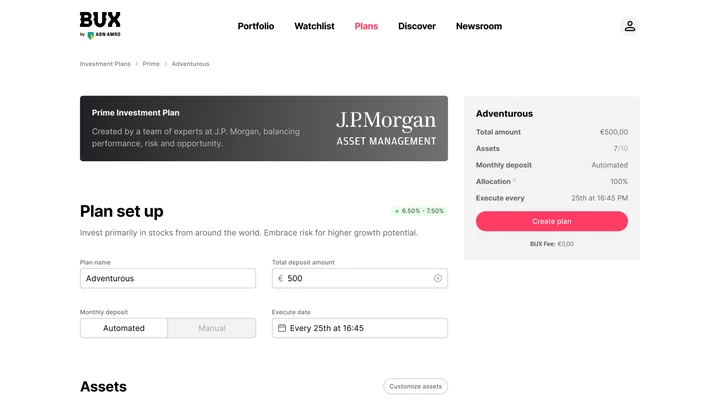Click the Create plan button

coord(551,221)
